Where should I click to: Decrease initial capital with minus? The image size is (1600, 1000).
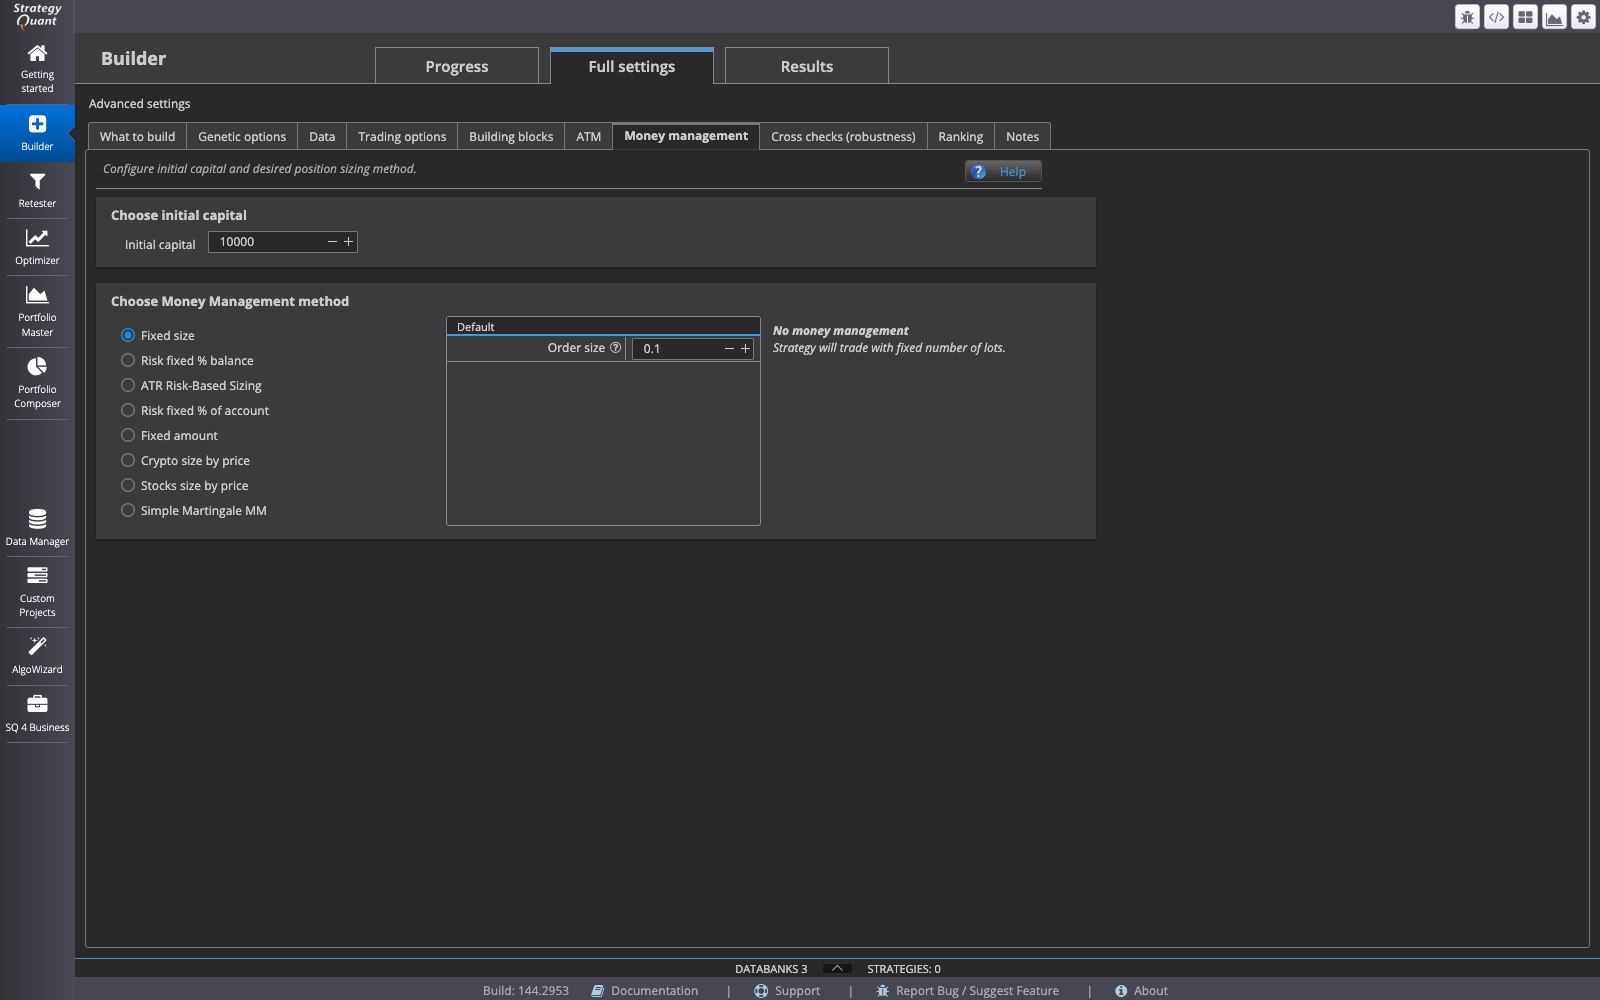(x=332, y=242)
